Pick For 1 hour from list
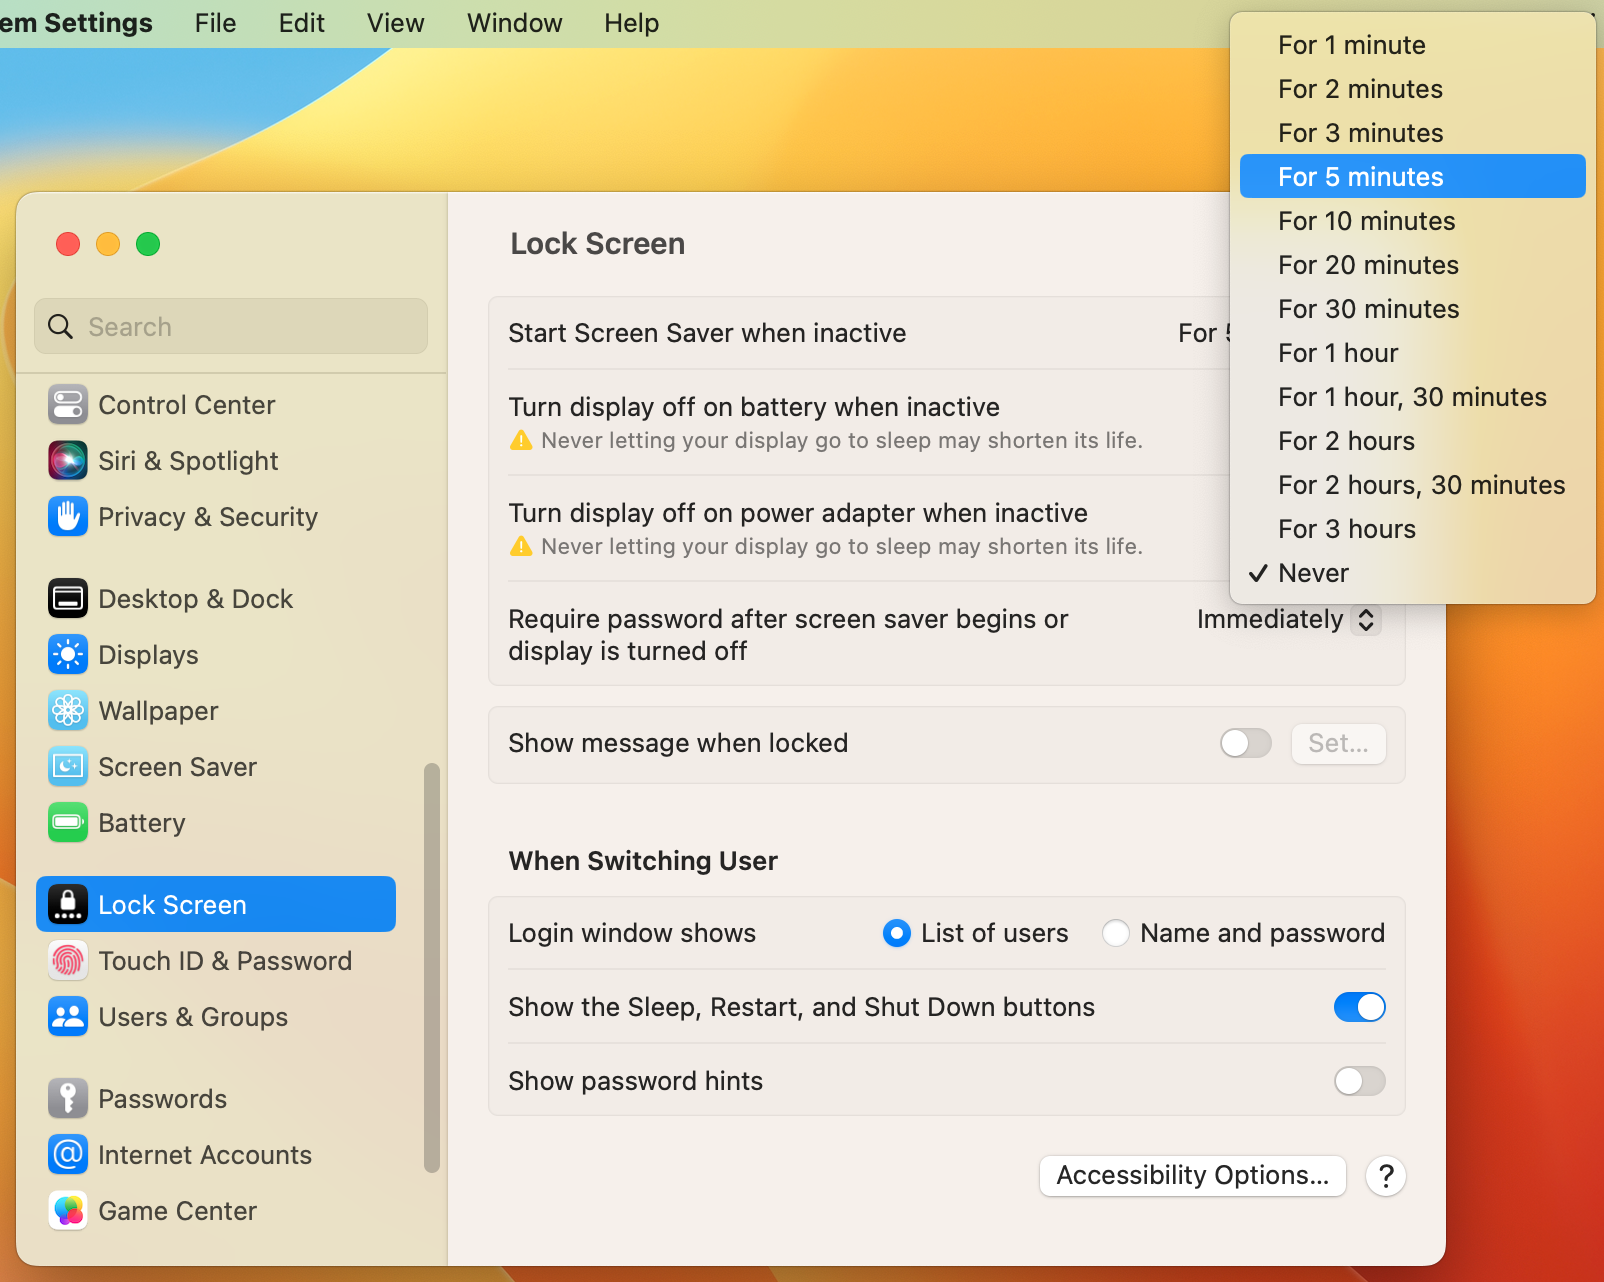This screenshot has width=1604, height=1282. [1338, 353]
